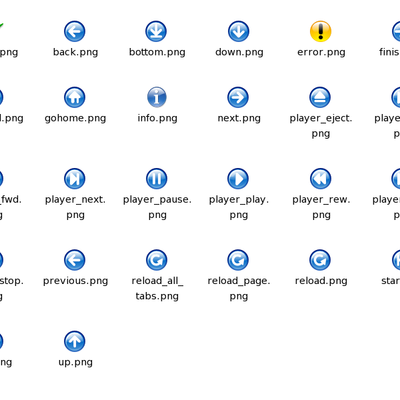Viewport: 400px width, 400px height.
Task: Select the reload.png icon
Action: tap(320, 260)
